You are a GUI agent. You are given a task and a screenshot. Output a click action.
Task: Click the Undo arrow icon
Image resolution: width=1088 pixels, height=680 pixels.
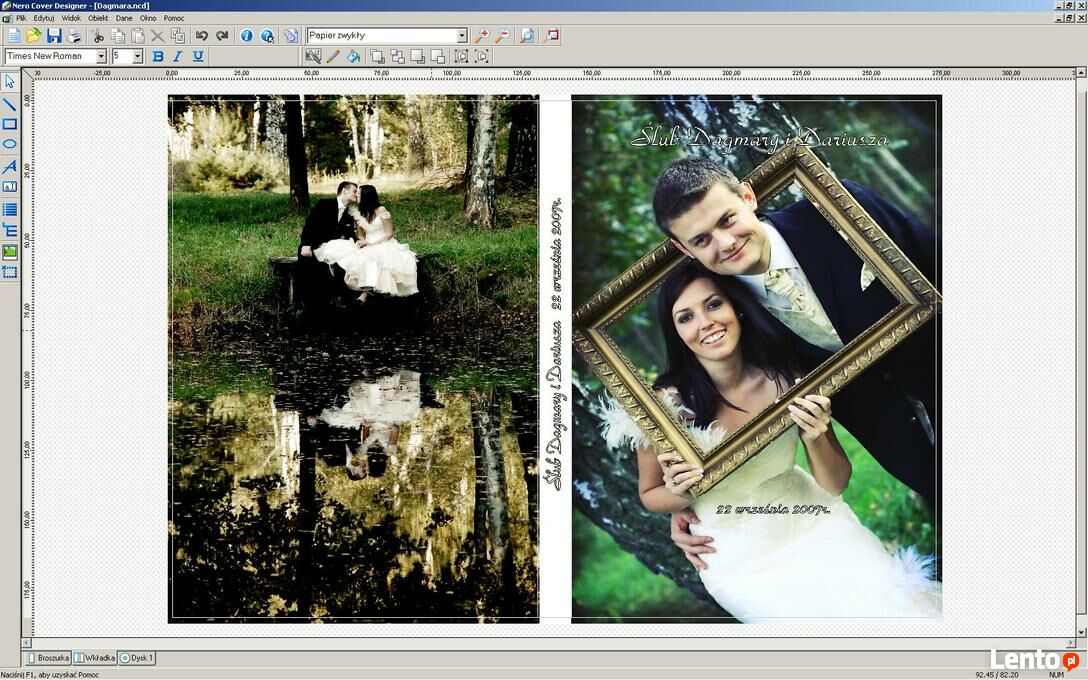(202, 36)
